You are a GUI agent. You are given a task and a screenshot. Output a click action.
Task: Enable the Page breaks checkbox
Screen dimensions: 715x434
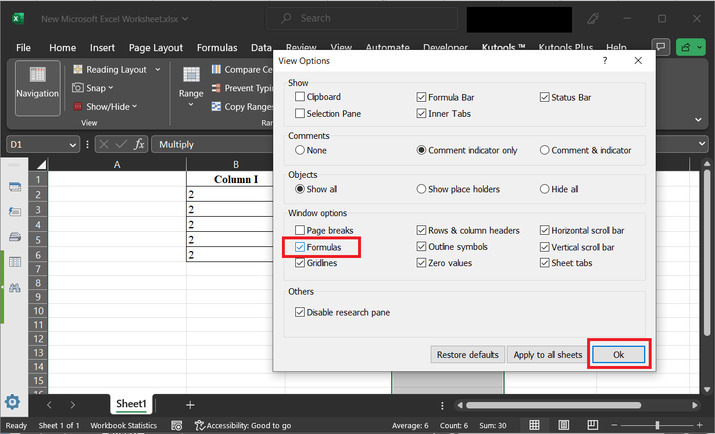pyautogui.click(x=300, y=230)
